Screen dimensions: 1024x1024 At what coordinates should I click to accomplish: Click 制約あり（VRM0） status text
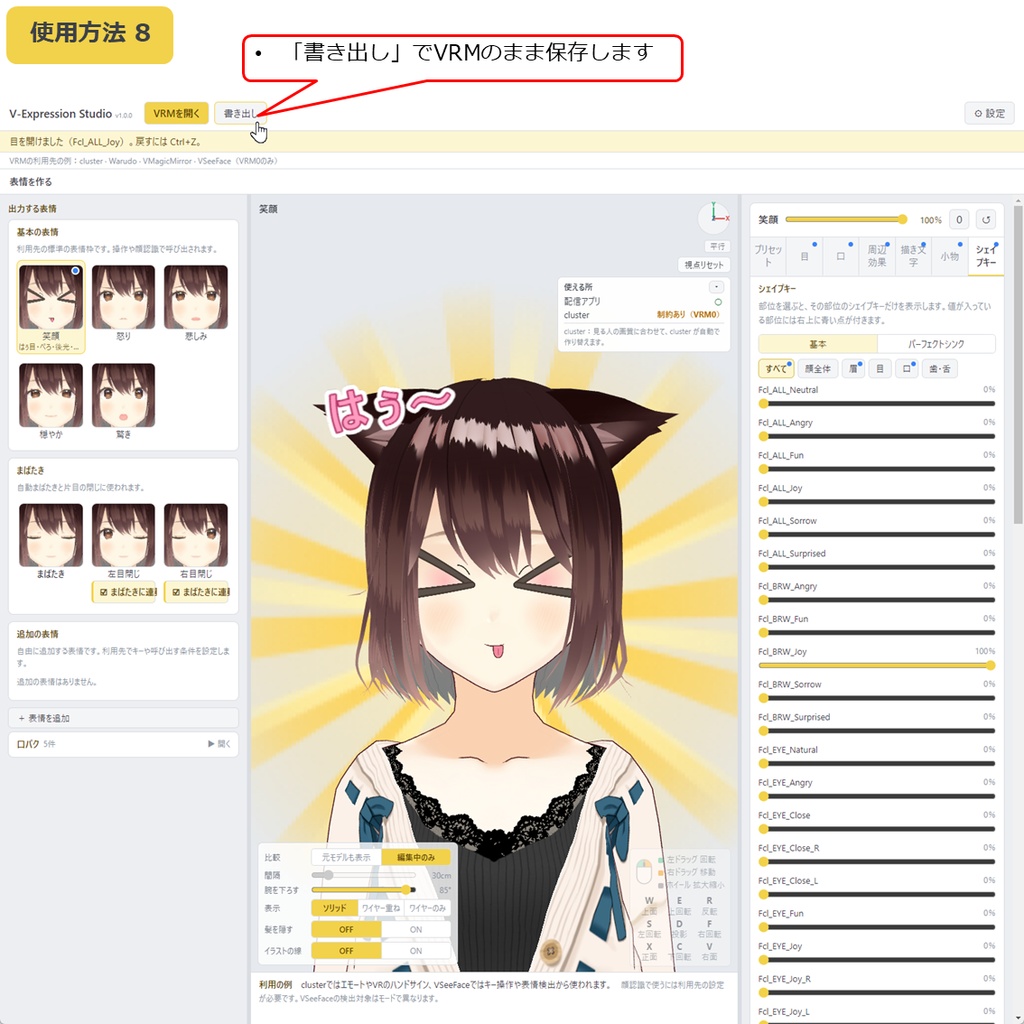pyautogui.click(x=688, y=315)
